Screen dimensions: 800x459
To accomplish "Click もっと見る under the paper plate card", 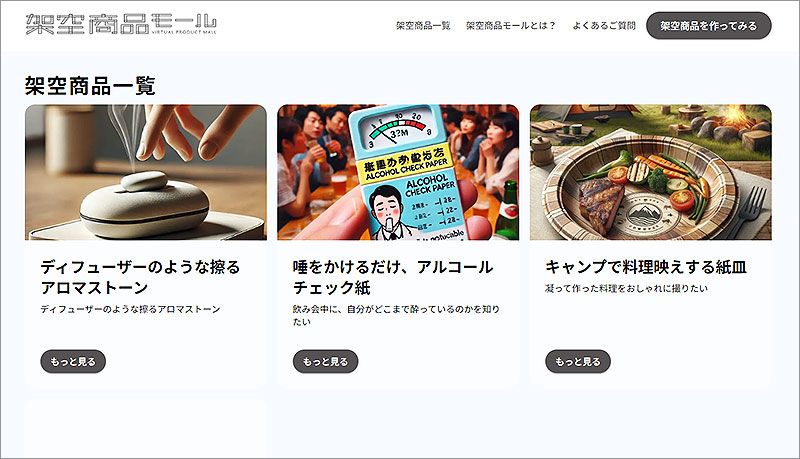I will click(578, 362).
